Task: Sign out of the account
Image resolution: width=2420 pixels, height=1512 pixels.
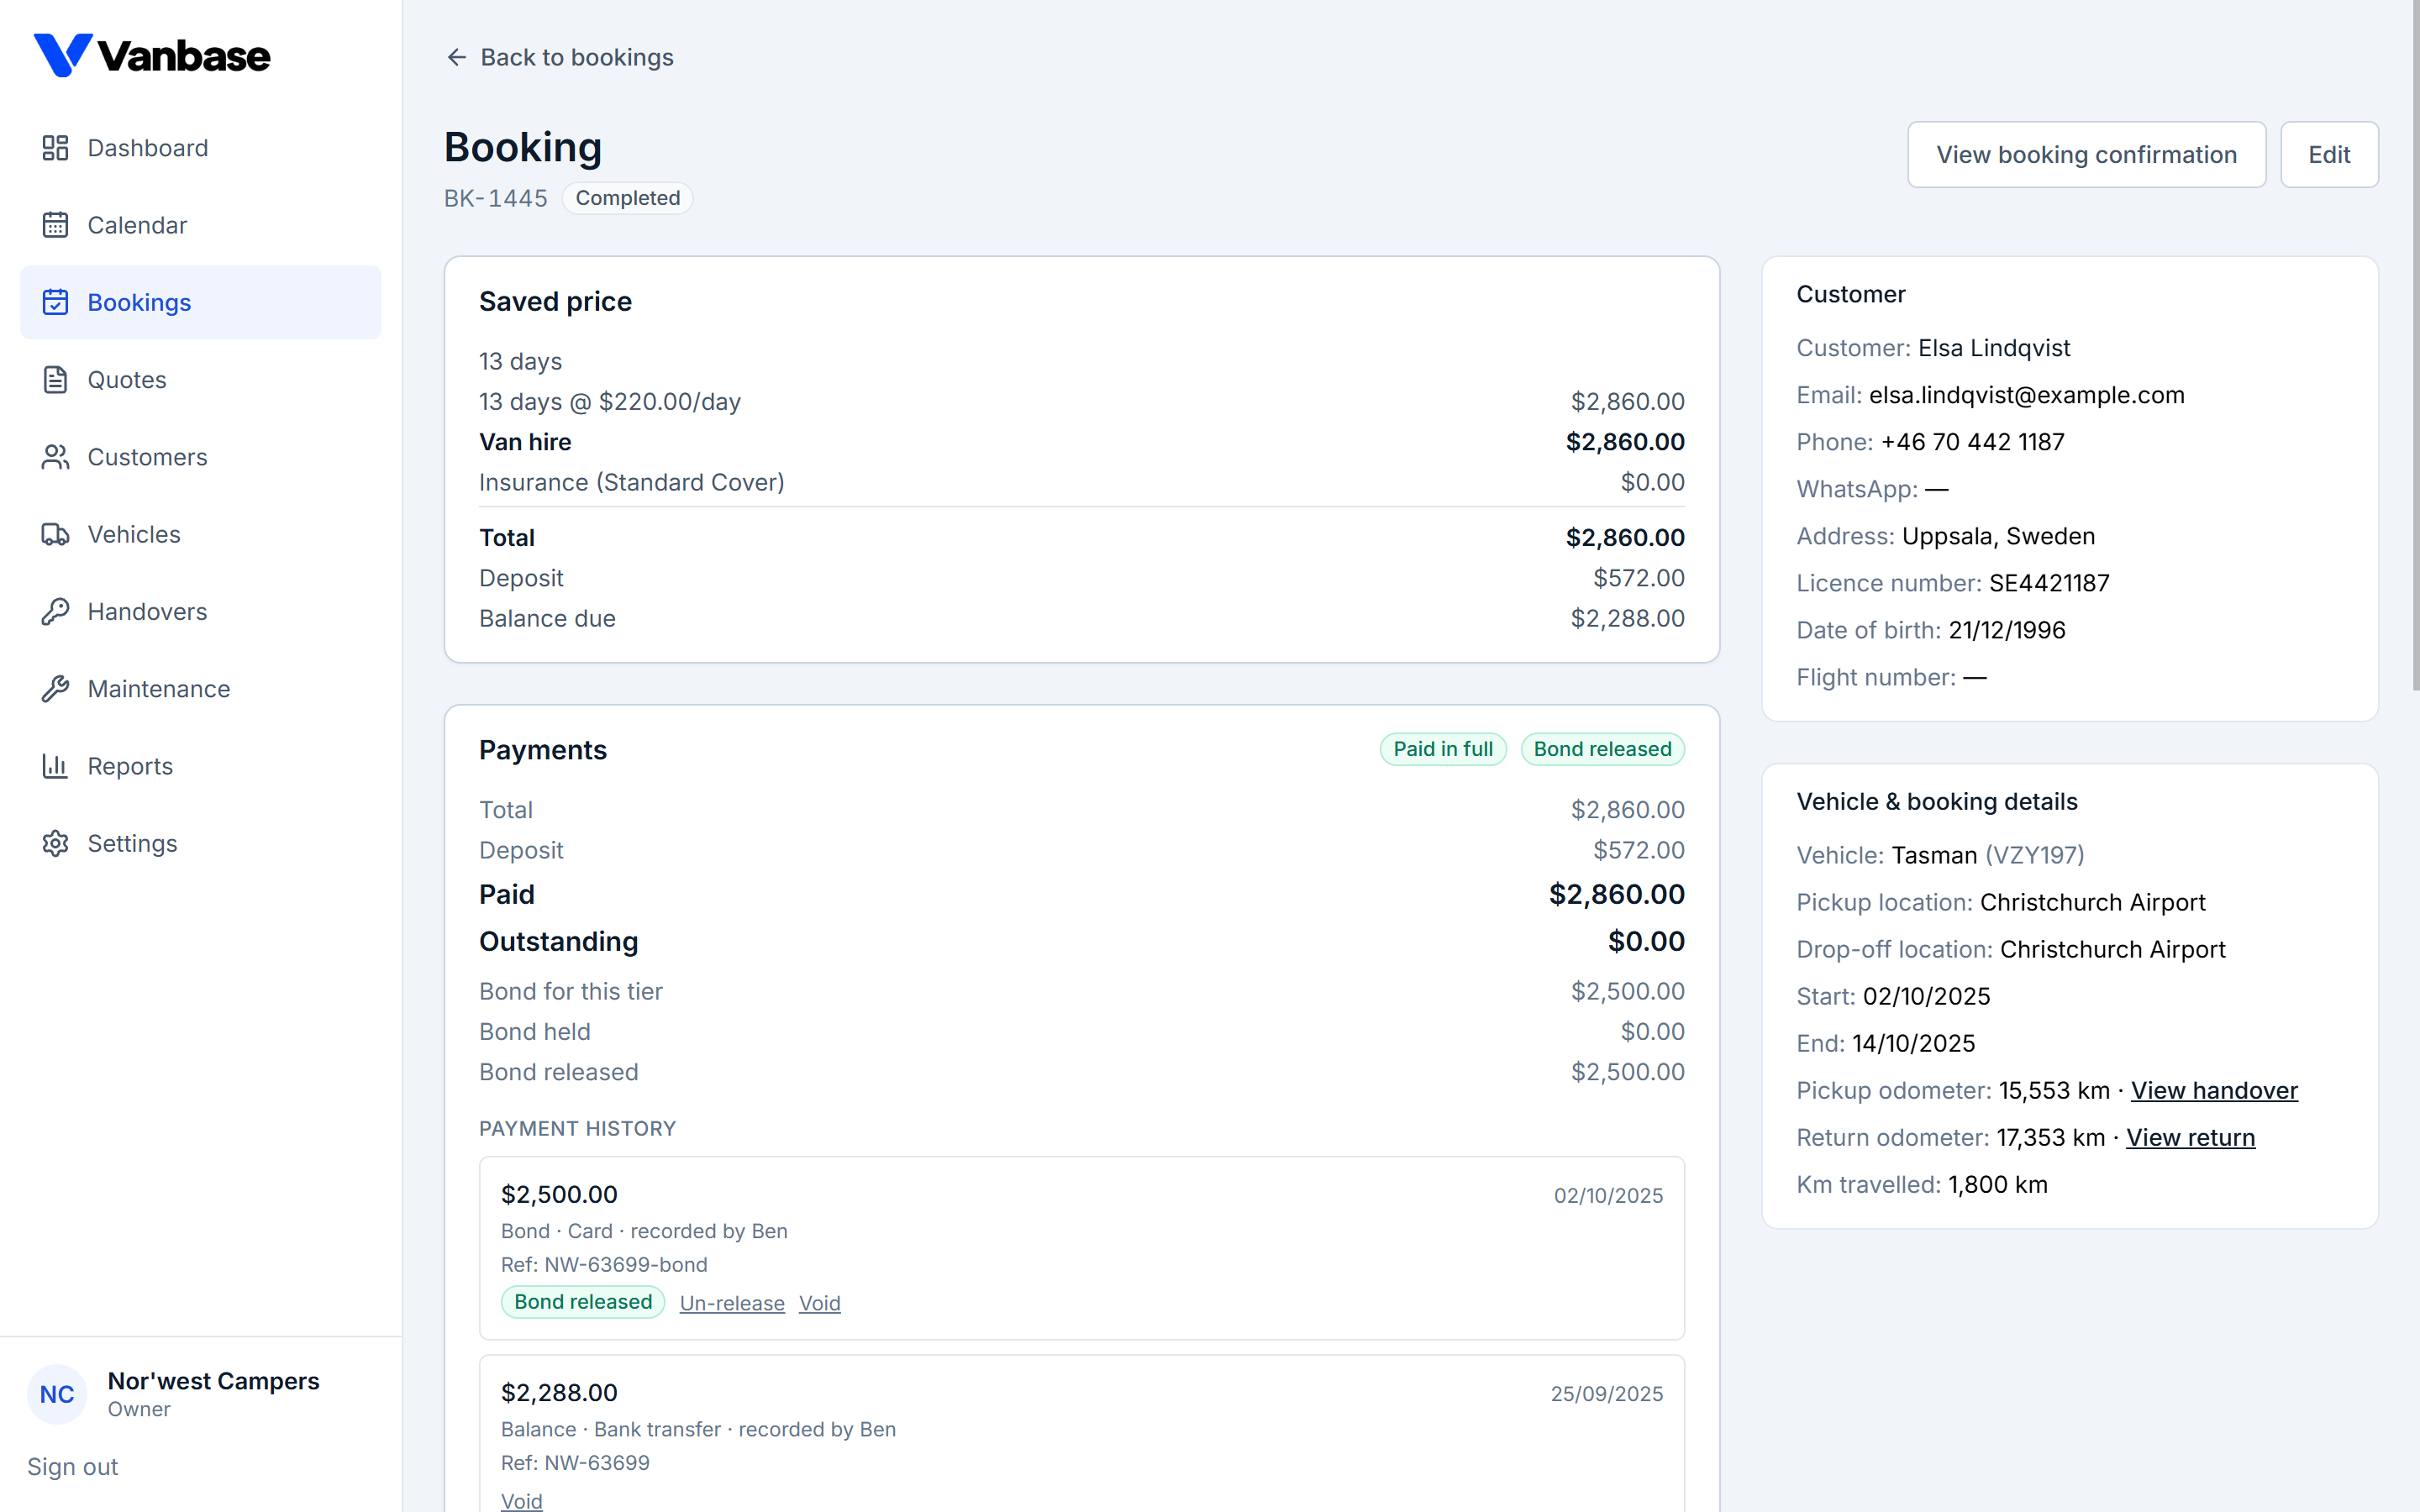Action: [72, 1467]
